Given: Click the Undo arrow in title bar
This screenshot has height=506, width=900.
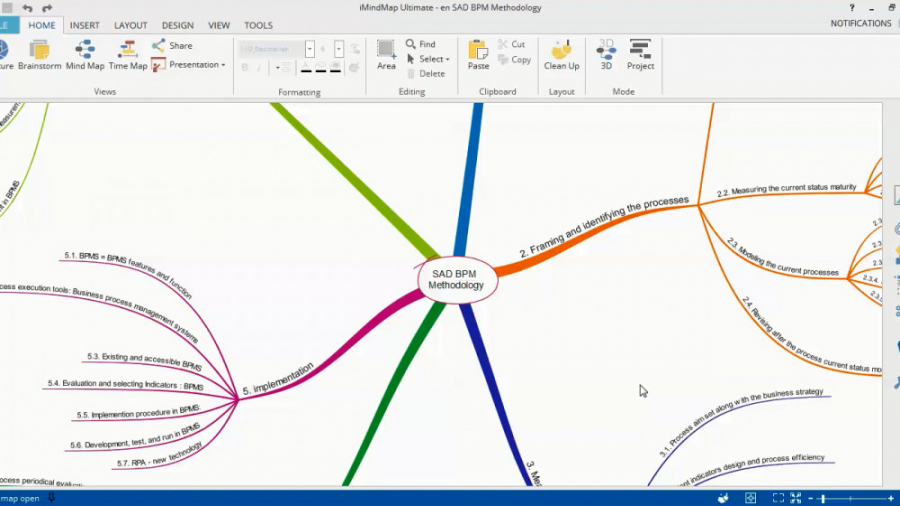Looking at the screenshot, I should 27,8.
